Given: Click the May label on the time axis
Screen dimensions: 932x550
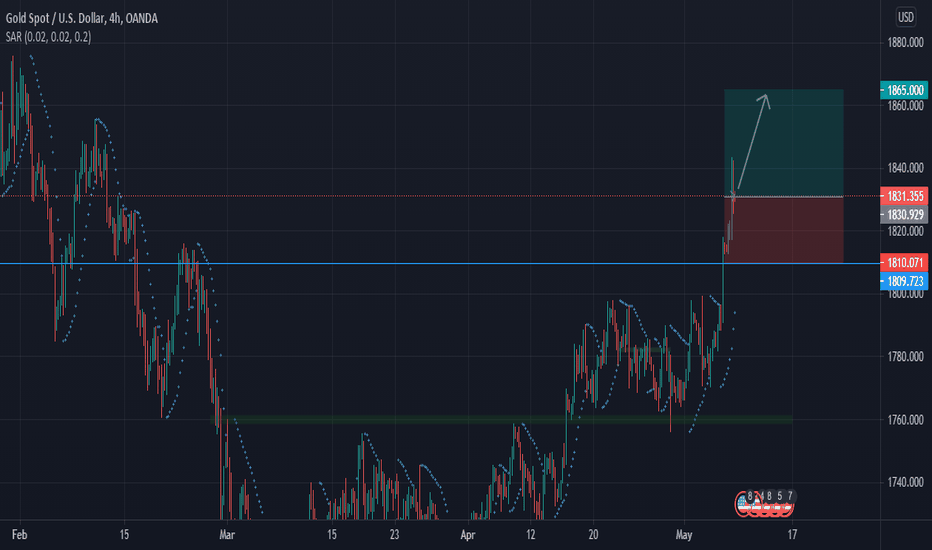Looking at the screenshot, I should (684, 535).
